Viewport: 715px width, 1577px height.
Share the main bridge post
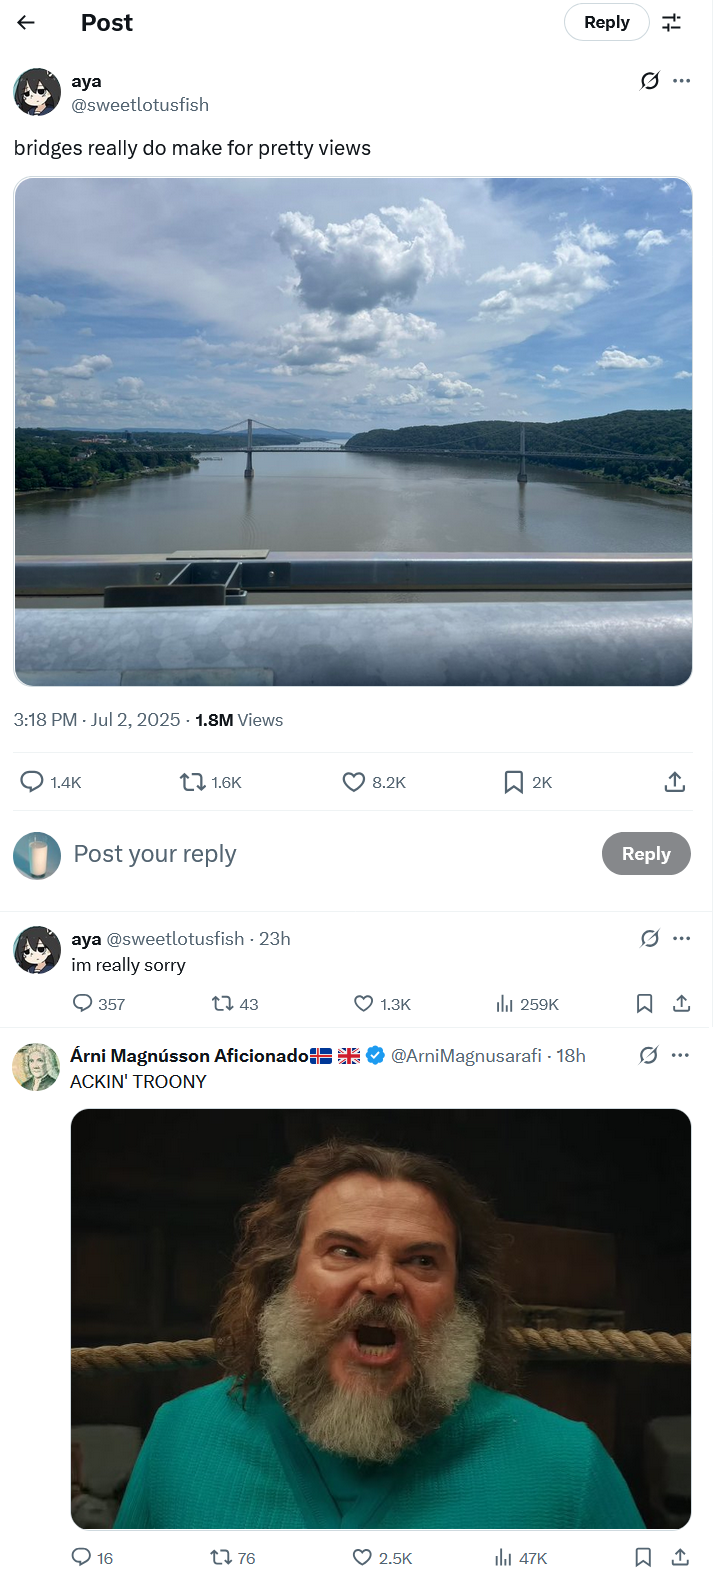675,781
